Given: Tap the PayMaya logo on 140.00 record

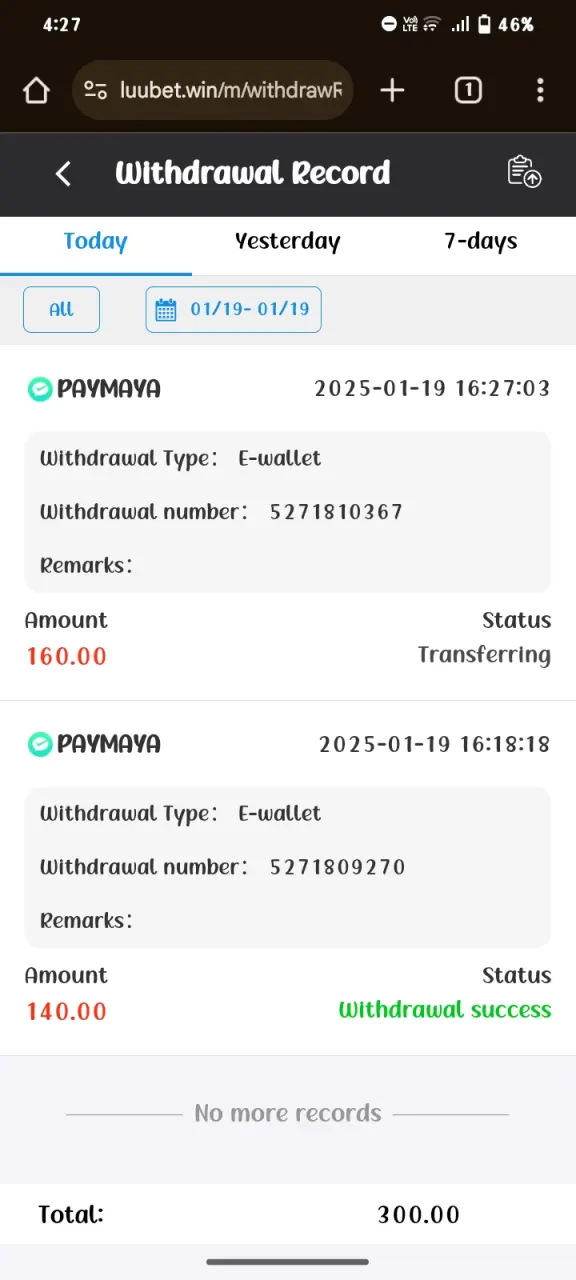Looking at the screenshot, I should click(x=94, y=744).
